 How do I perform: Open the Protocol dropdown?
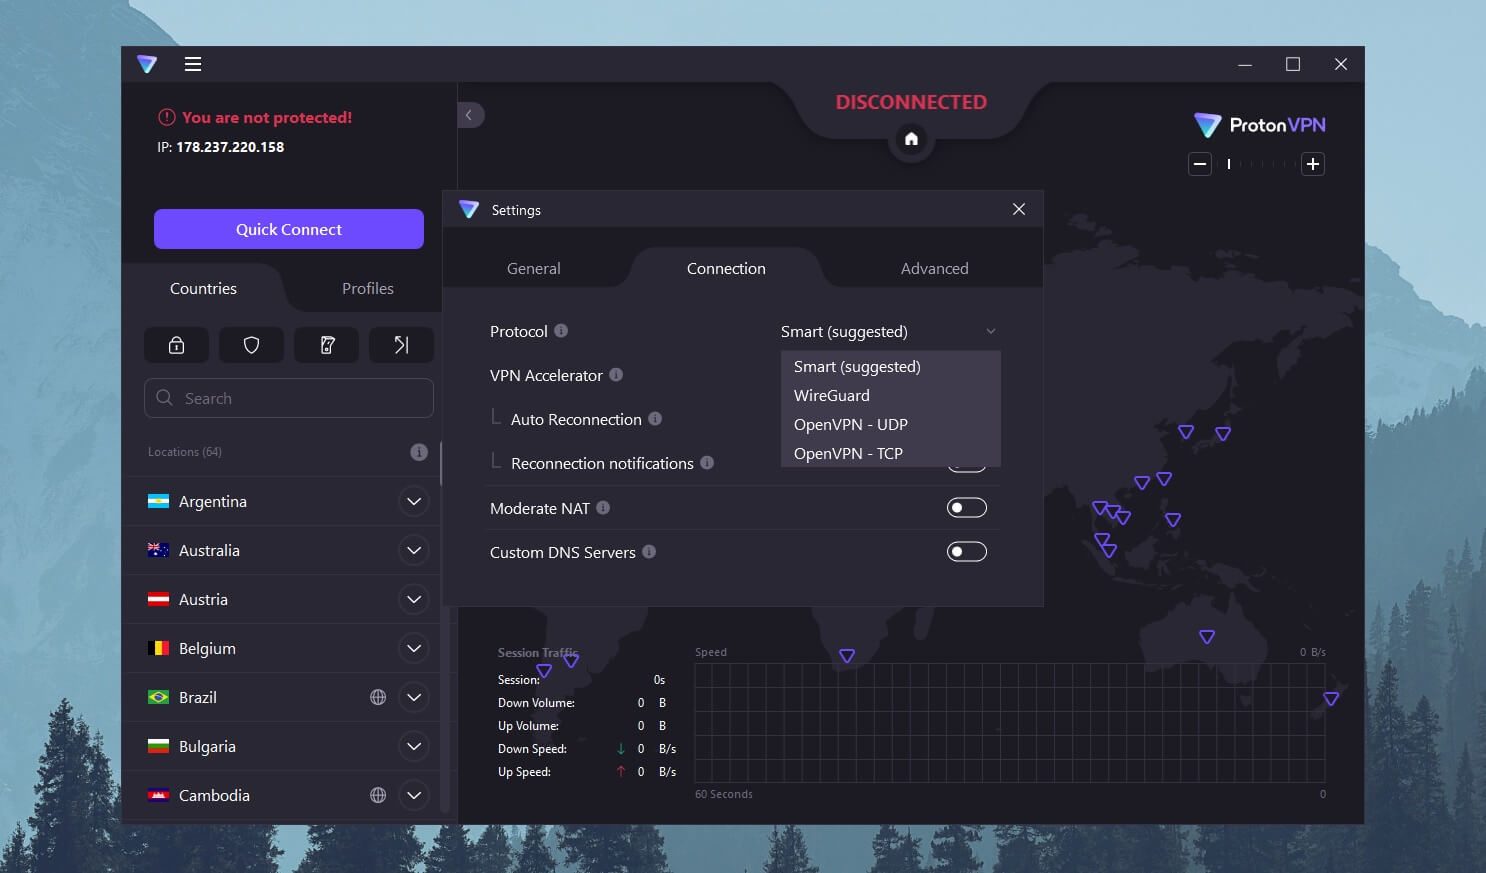point(889,331)
